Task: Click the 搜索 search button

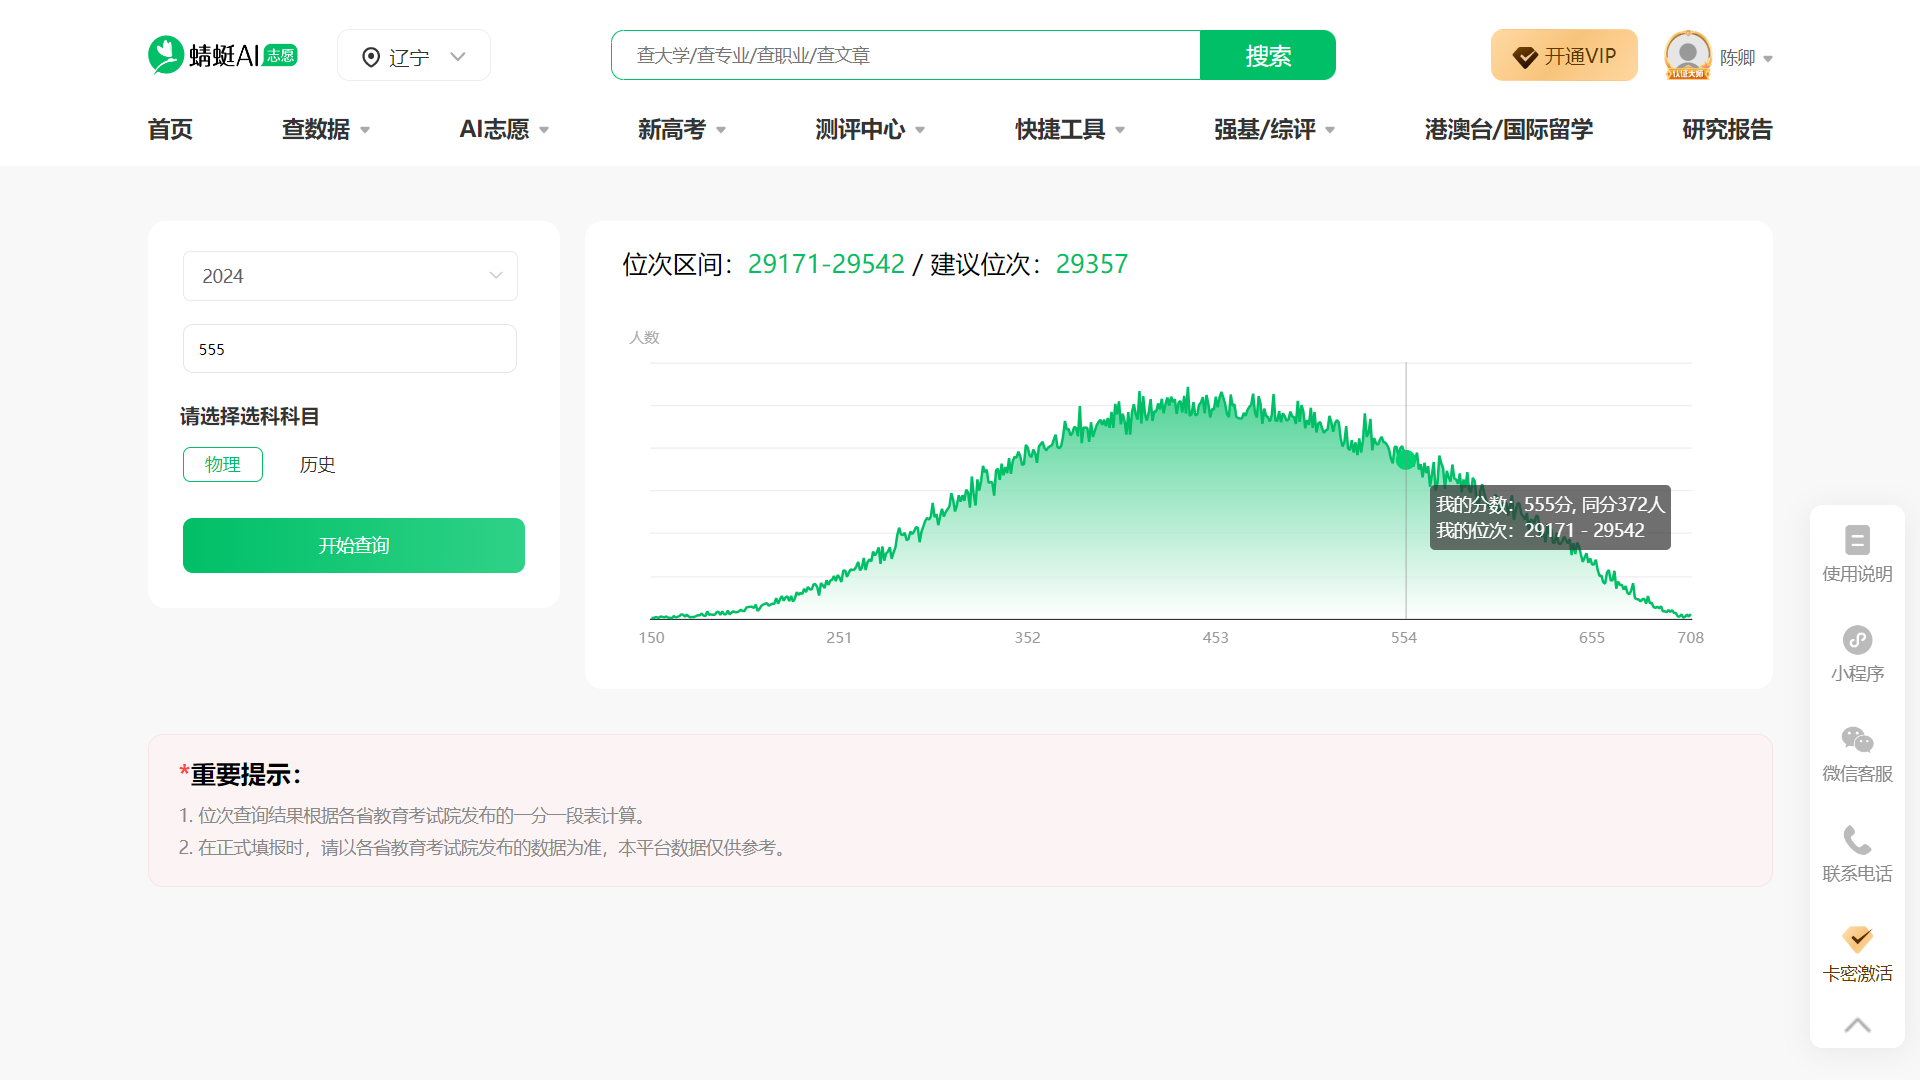Action: point(1267,55)
